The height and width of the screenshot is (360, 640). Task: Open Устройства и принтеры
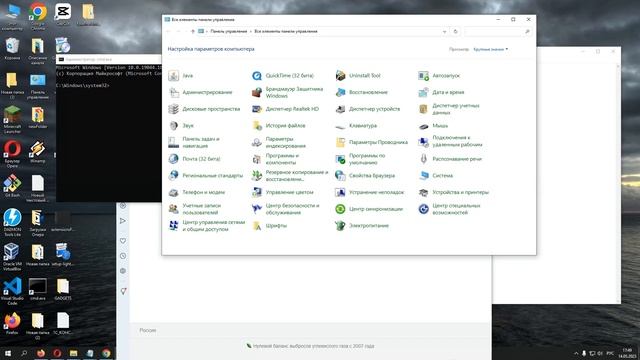[453, 192]
